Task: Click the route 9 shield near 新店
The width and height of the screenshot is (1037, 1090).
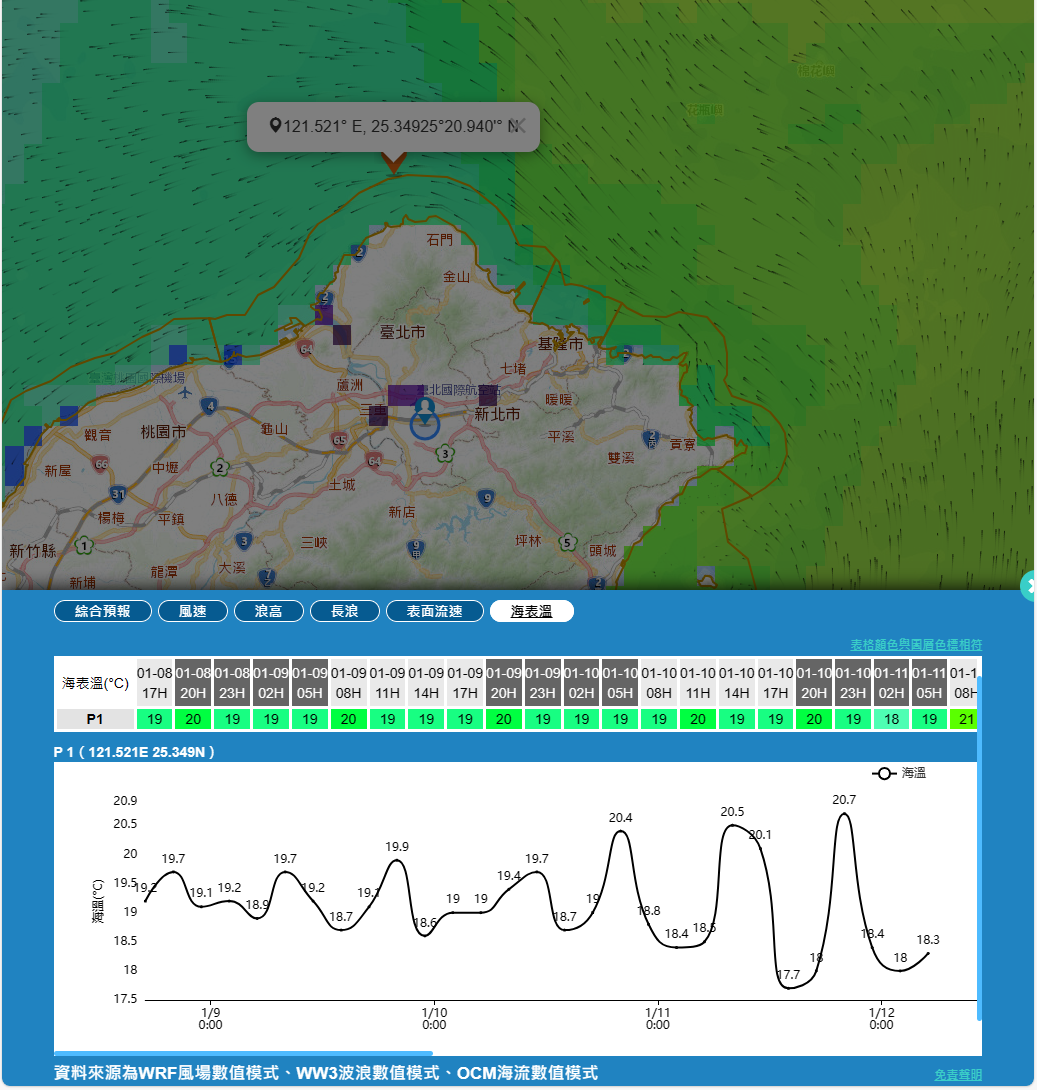Action: tap(486, 497)
